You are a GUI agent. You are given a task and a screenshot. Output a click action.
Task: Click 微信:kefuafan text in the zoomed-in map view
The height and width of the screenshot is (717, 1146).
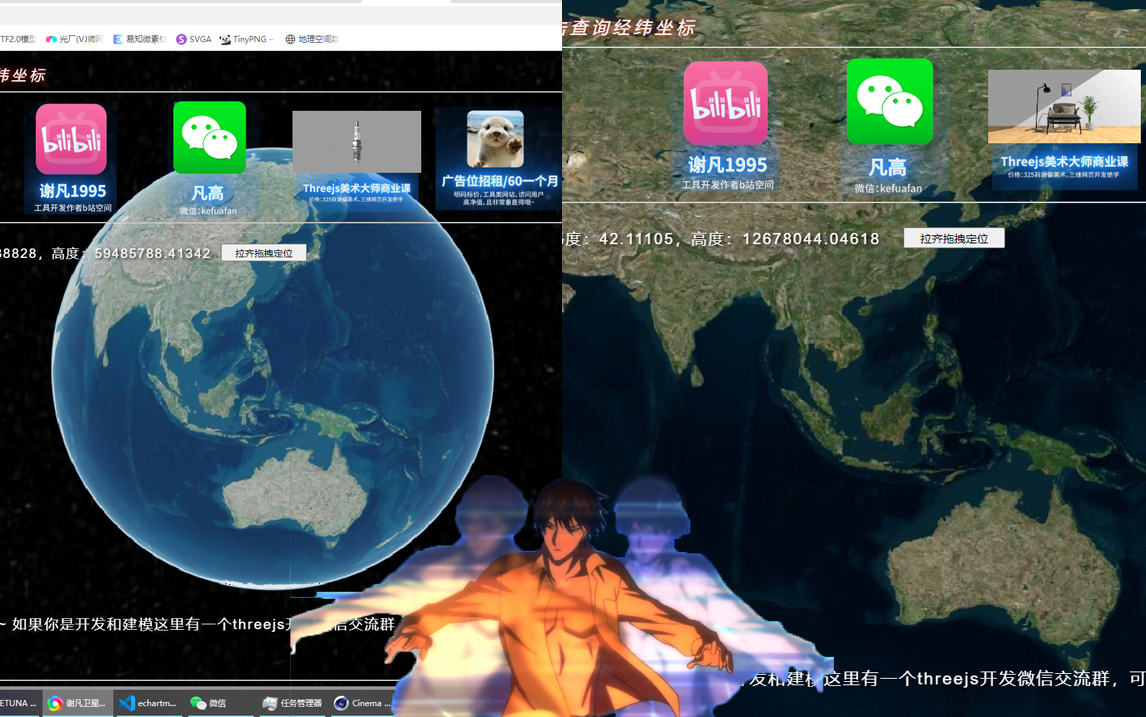(x=888, y=189)
